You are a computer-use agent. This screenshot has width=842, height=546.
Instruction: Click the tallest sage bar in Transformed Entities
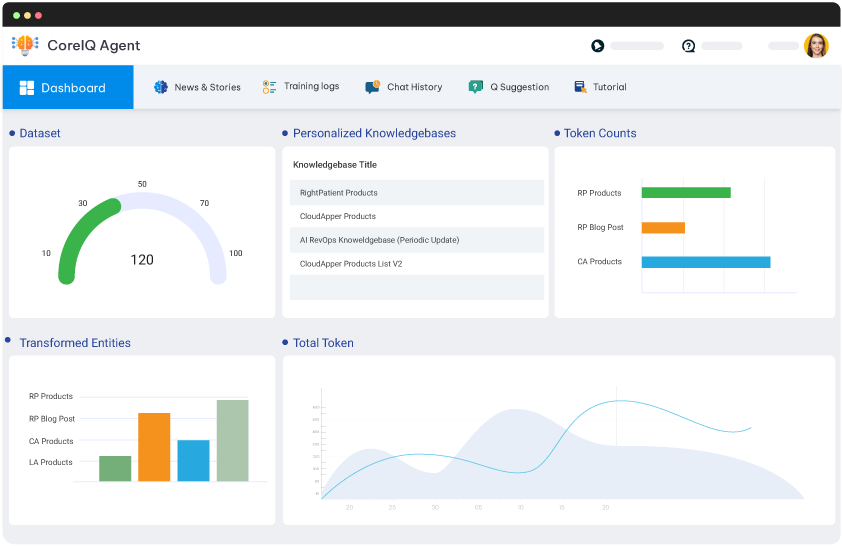click(x=233, y=440)
